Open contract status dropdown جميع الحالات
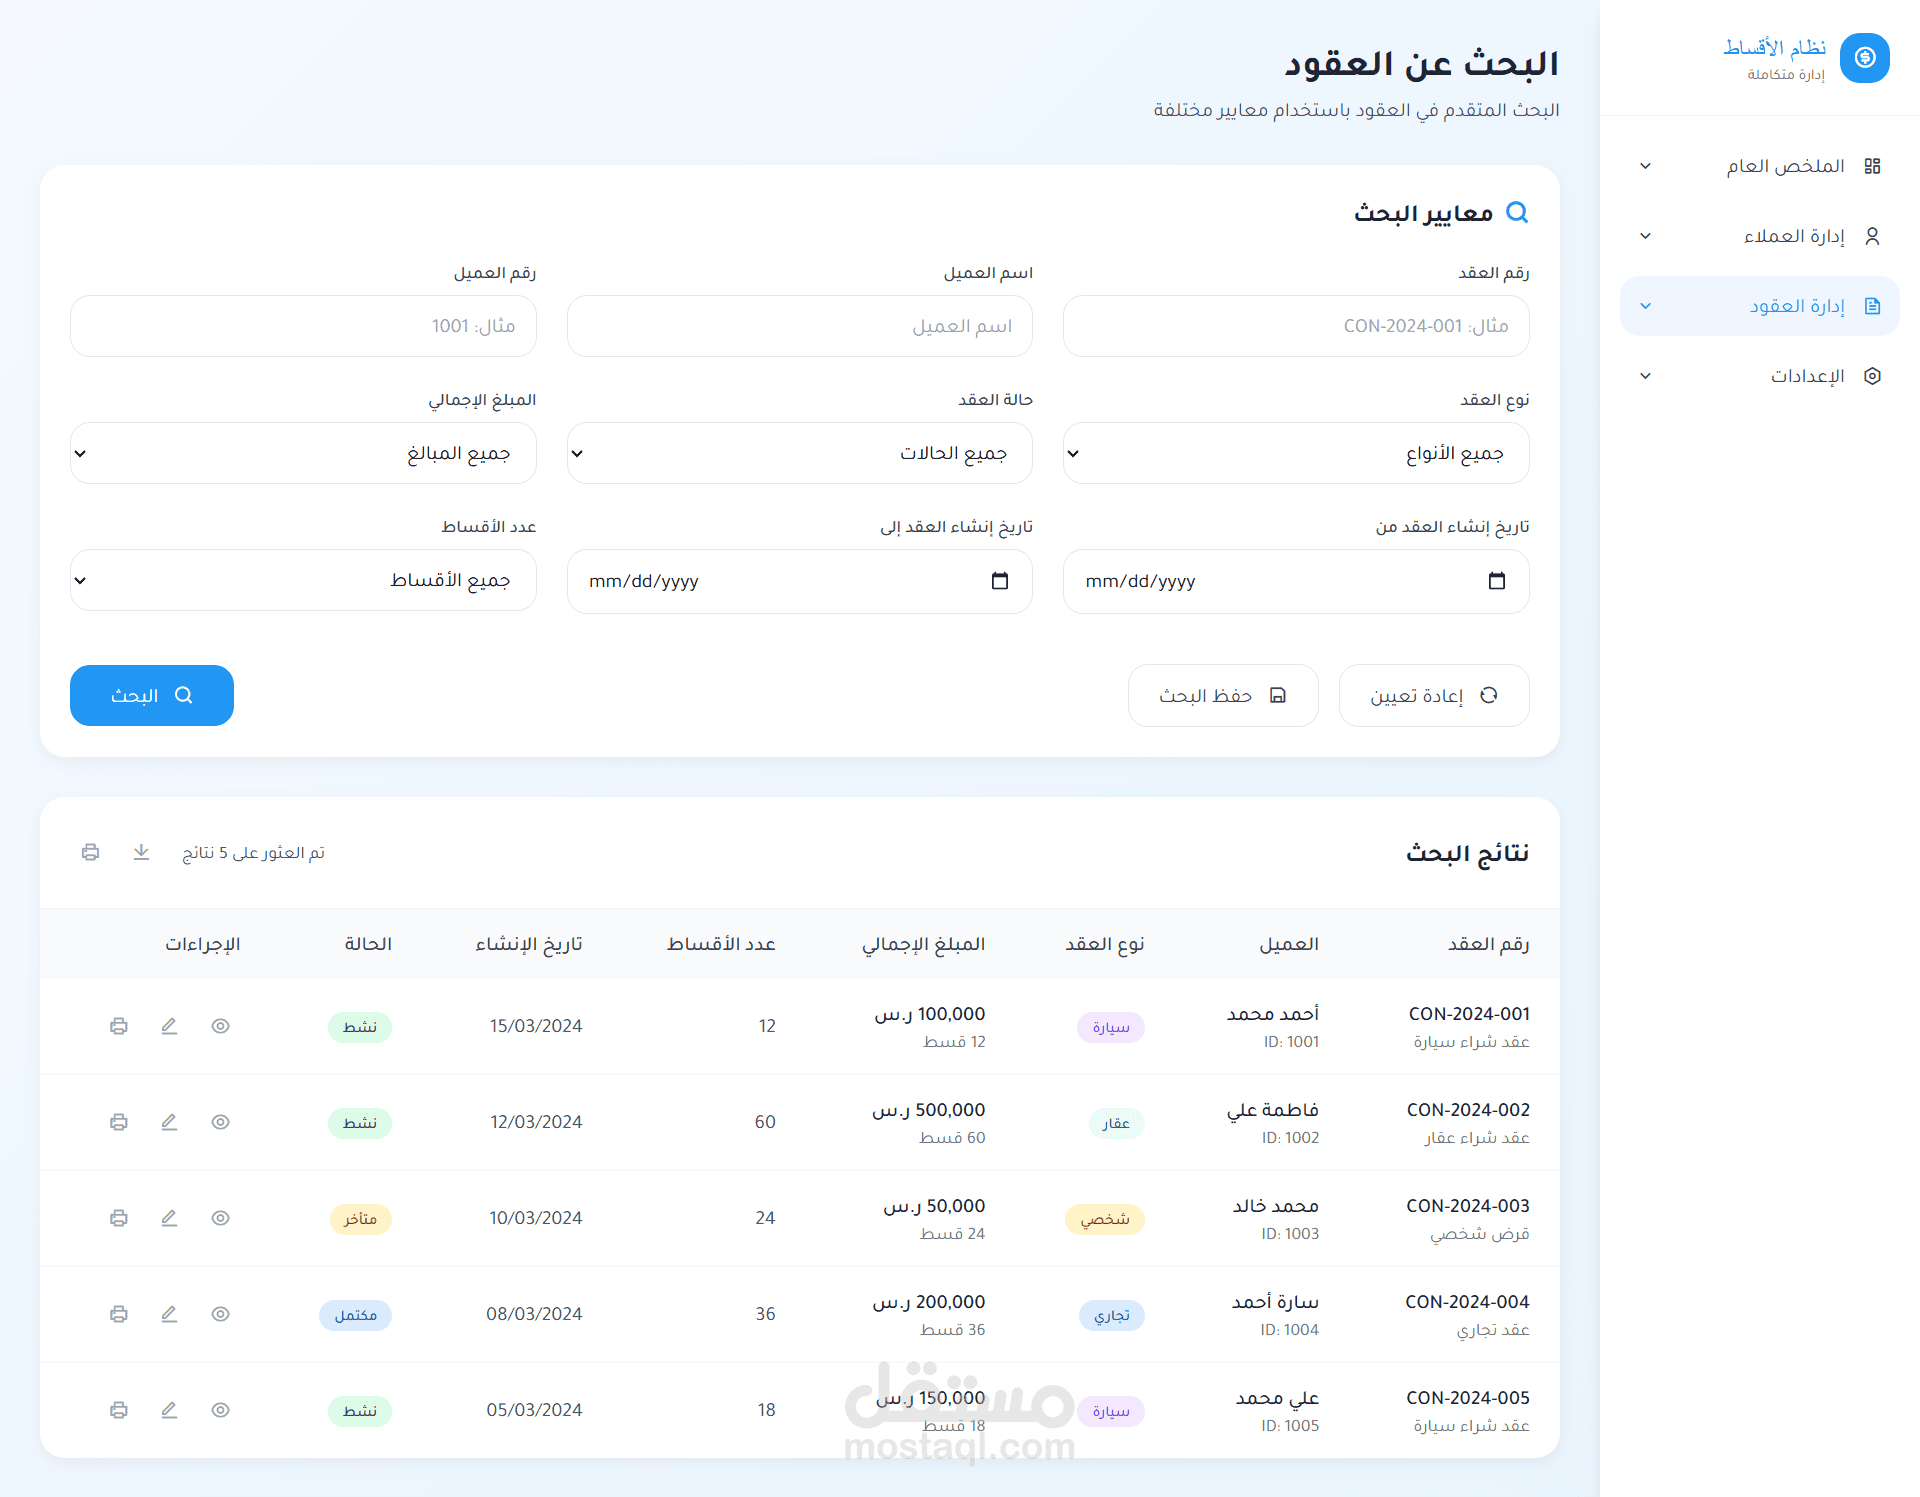1920x1497 pixels. [x=799, y=453]
